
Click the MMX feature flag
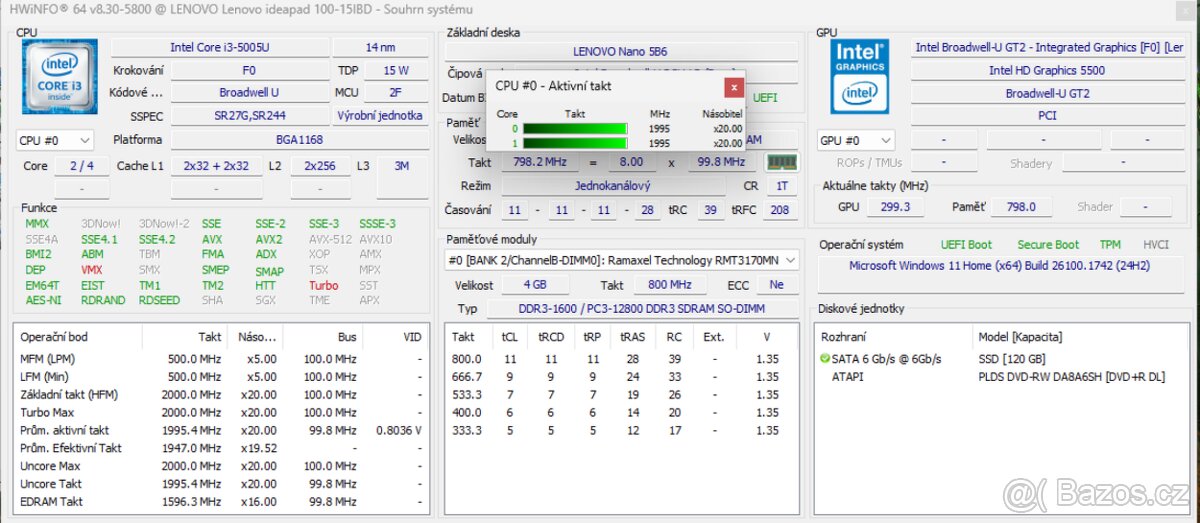37,224
